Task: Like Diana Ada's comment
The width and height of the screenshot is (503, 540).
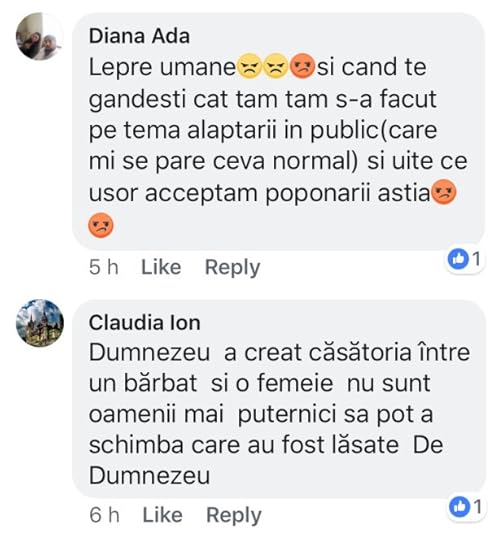Action: [161, 267]
